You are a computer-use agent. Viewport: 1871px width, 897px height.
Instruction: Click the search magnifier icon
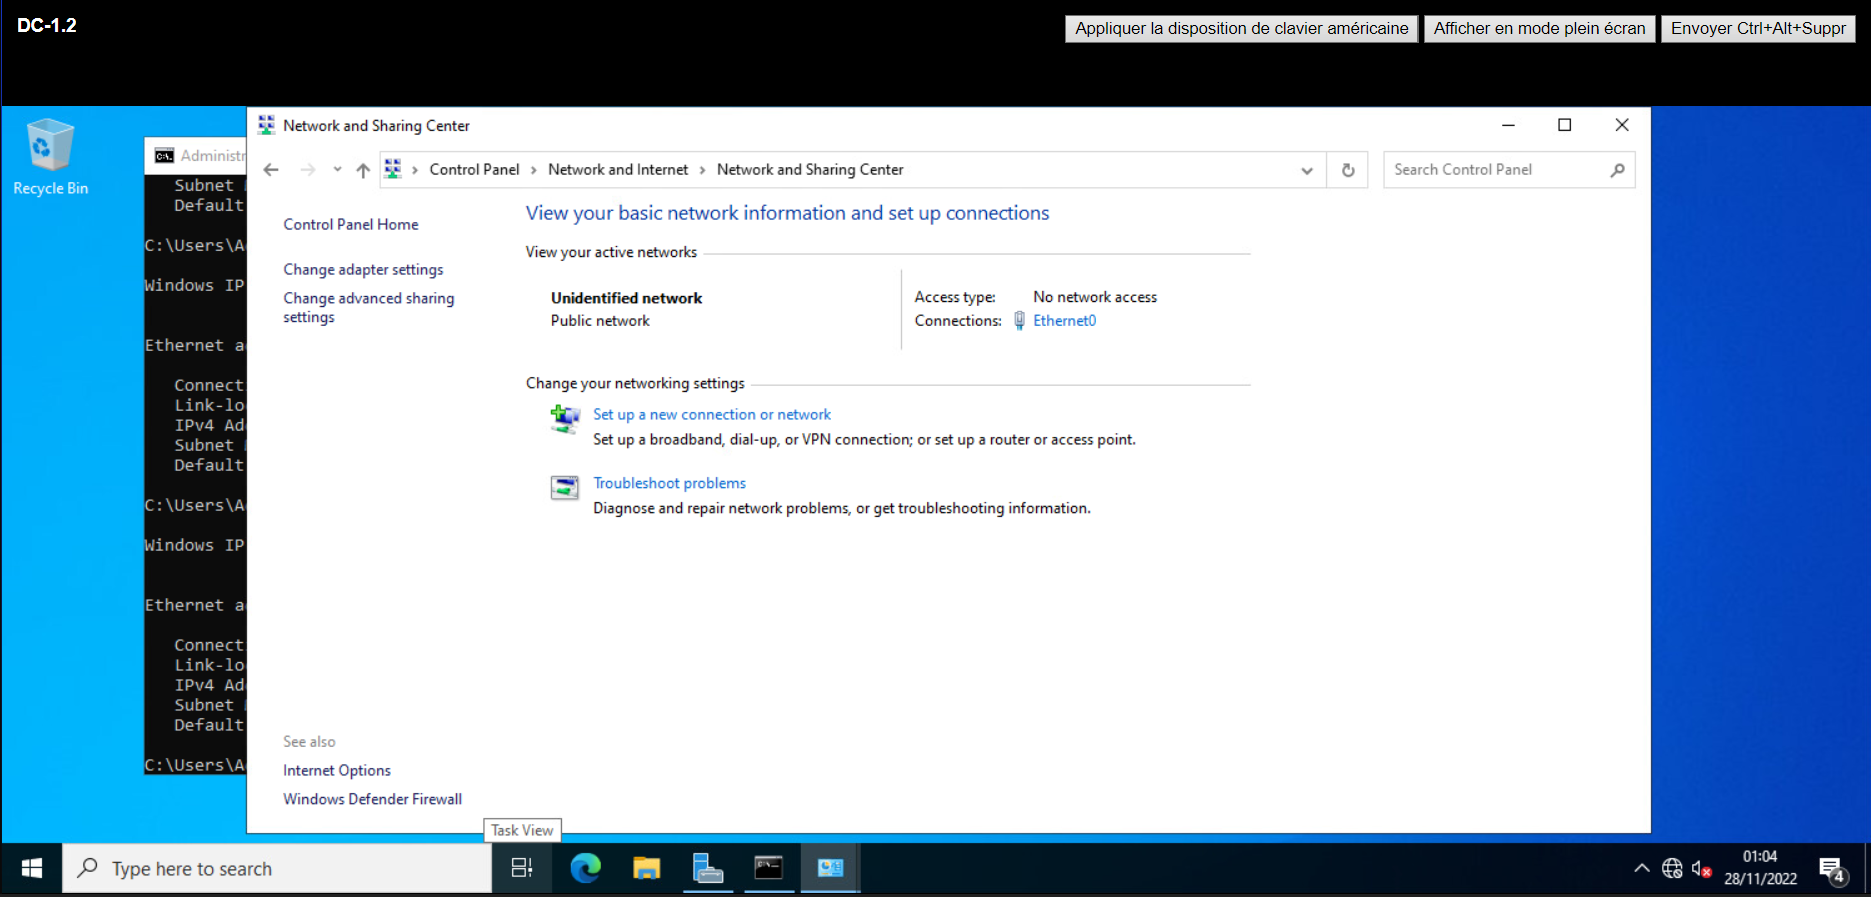click(x=1617, y=170)
